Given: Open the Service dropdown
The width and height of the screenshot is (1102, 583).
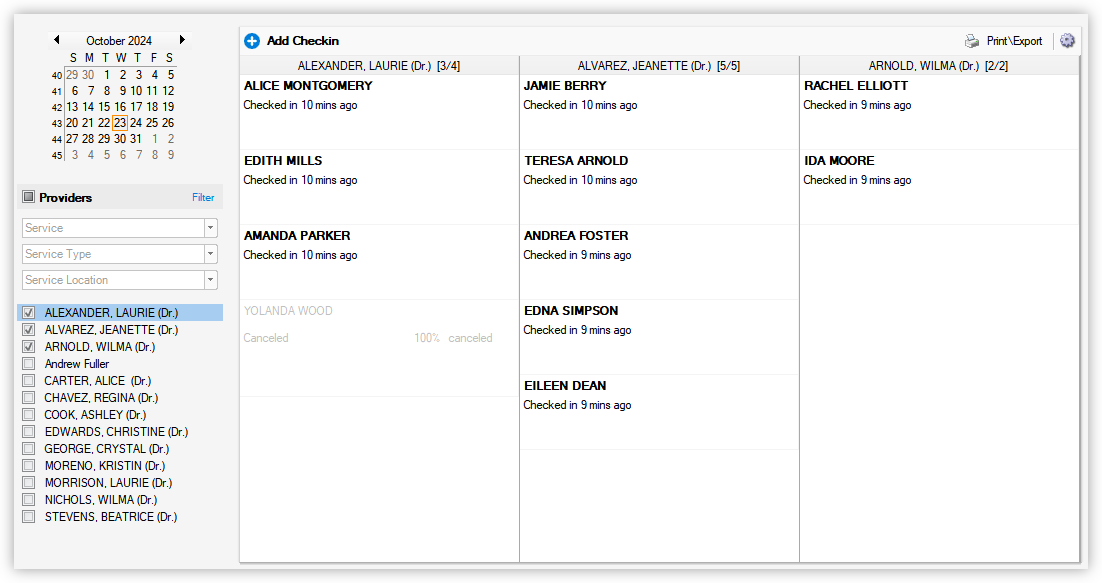Looking at the screenshot, I should click(211, 227).
